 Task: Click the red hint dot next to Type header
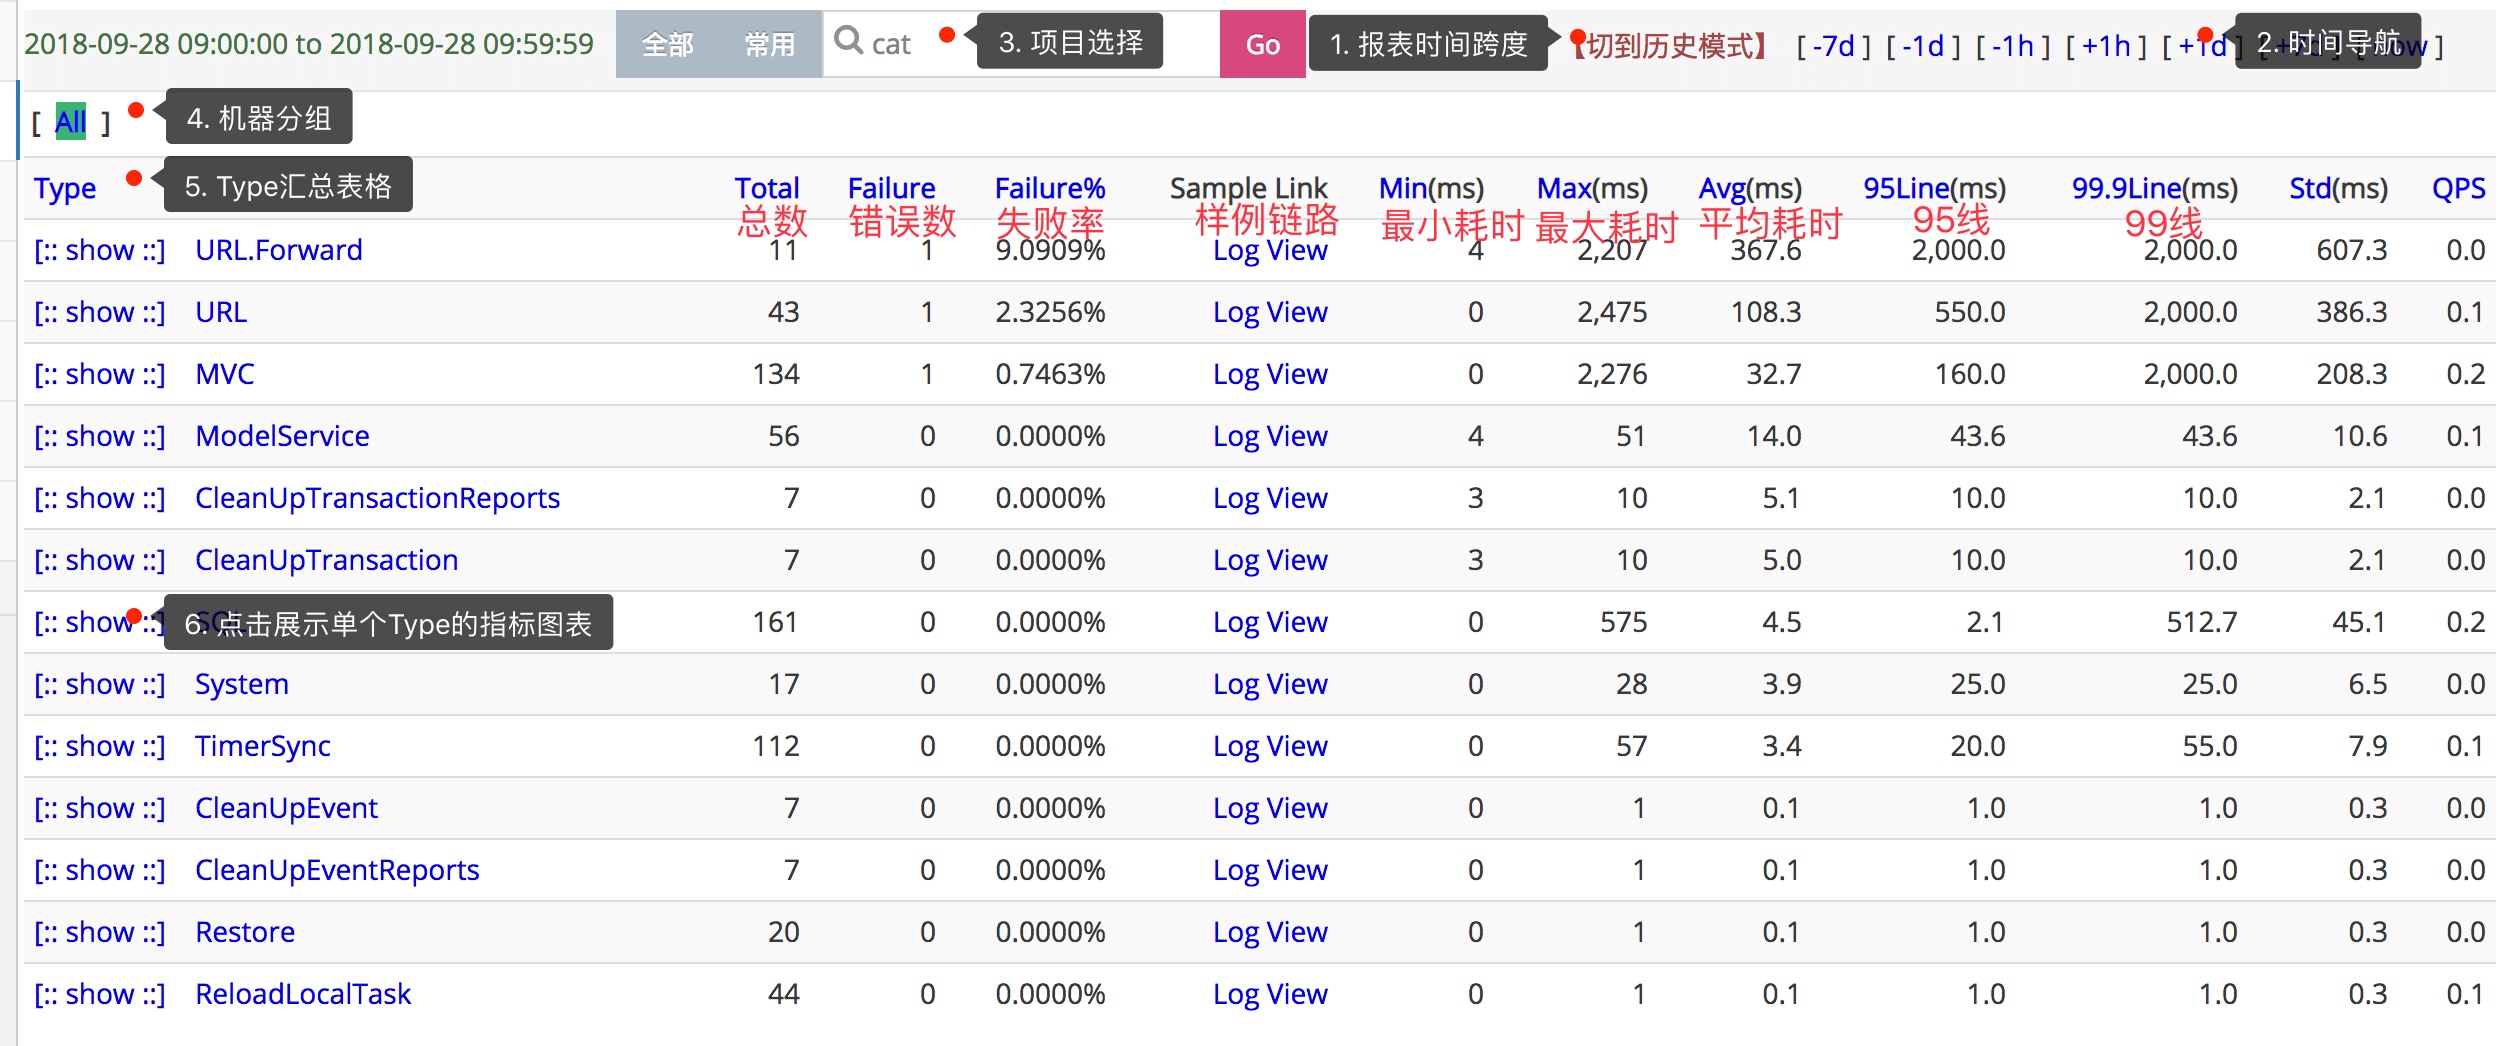(133, 179)
